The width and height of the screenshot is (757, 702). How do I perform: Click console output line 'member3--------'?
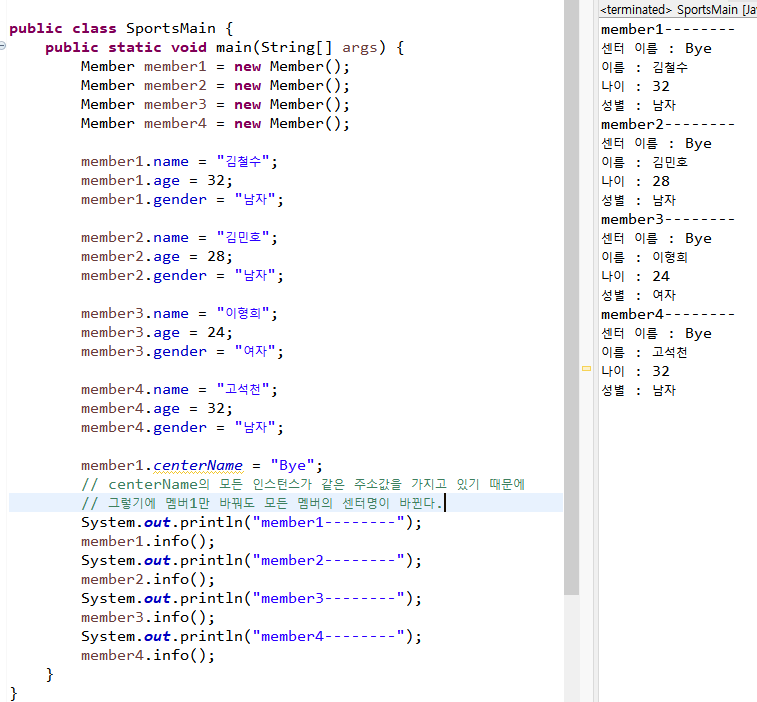pyautogui.click(x=668, y=219)
